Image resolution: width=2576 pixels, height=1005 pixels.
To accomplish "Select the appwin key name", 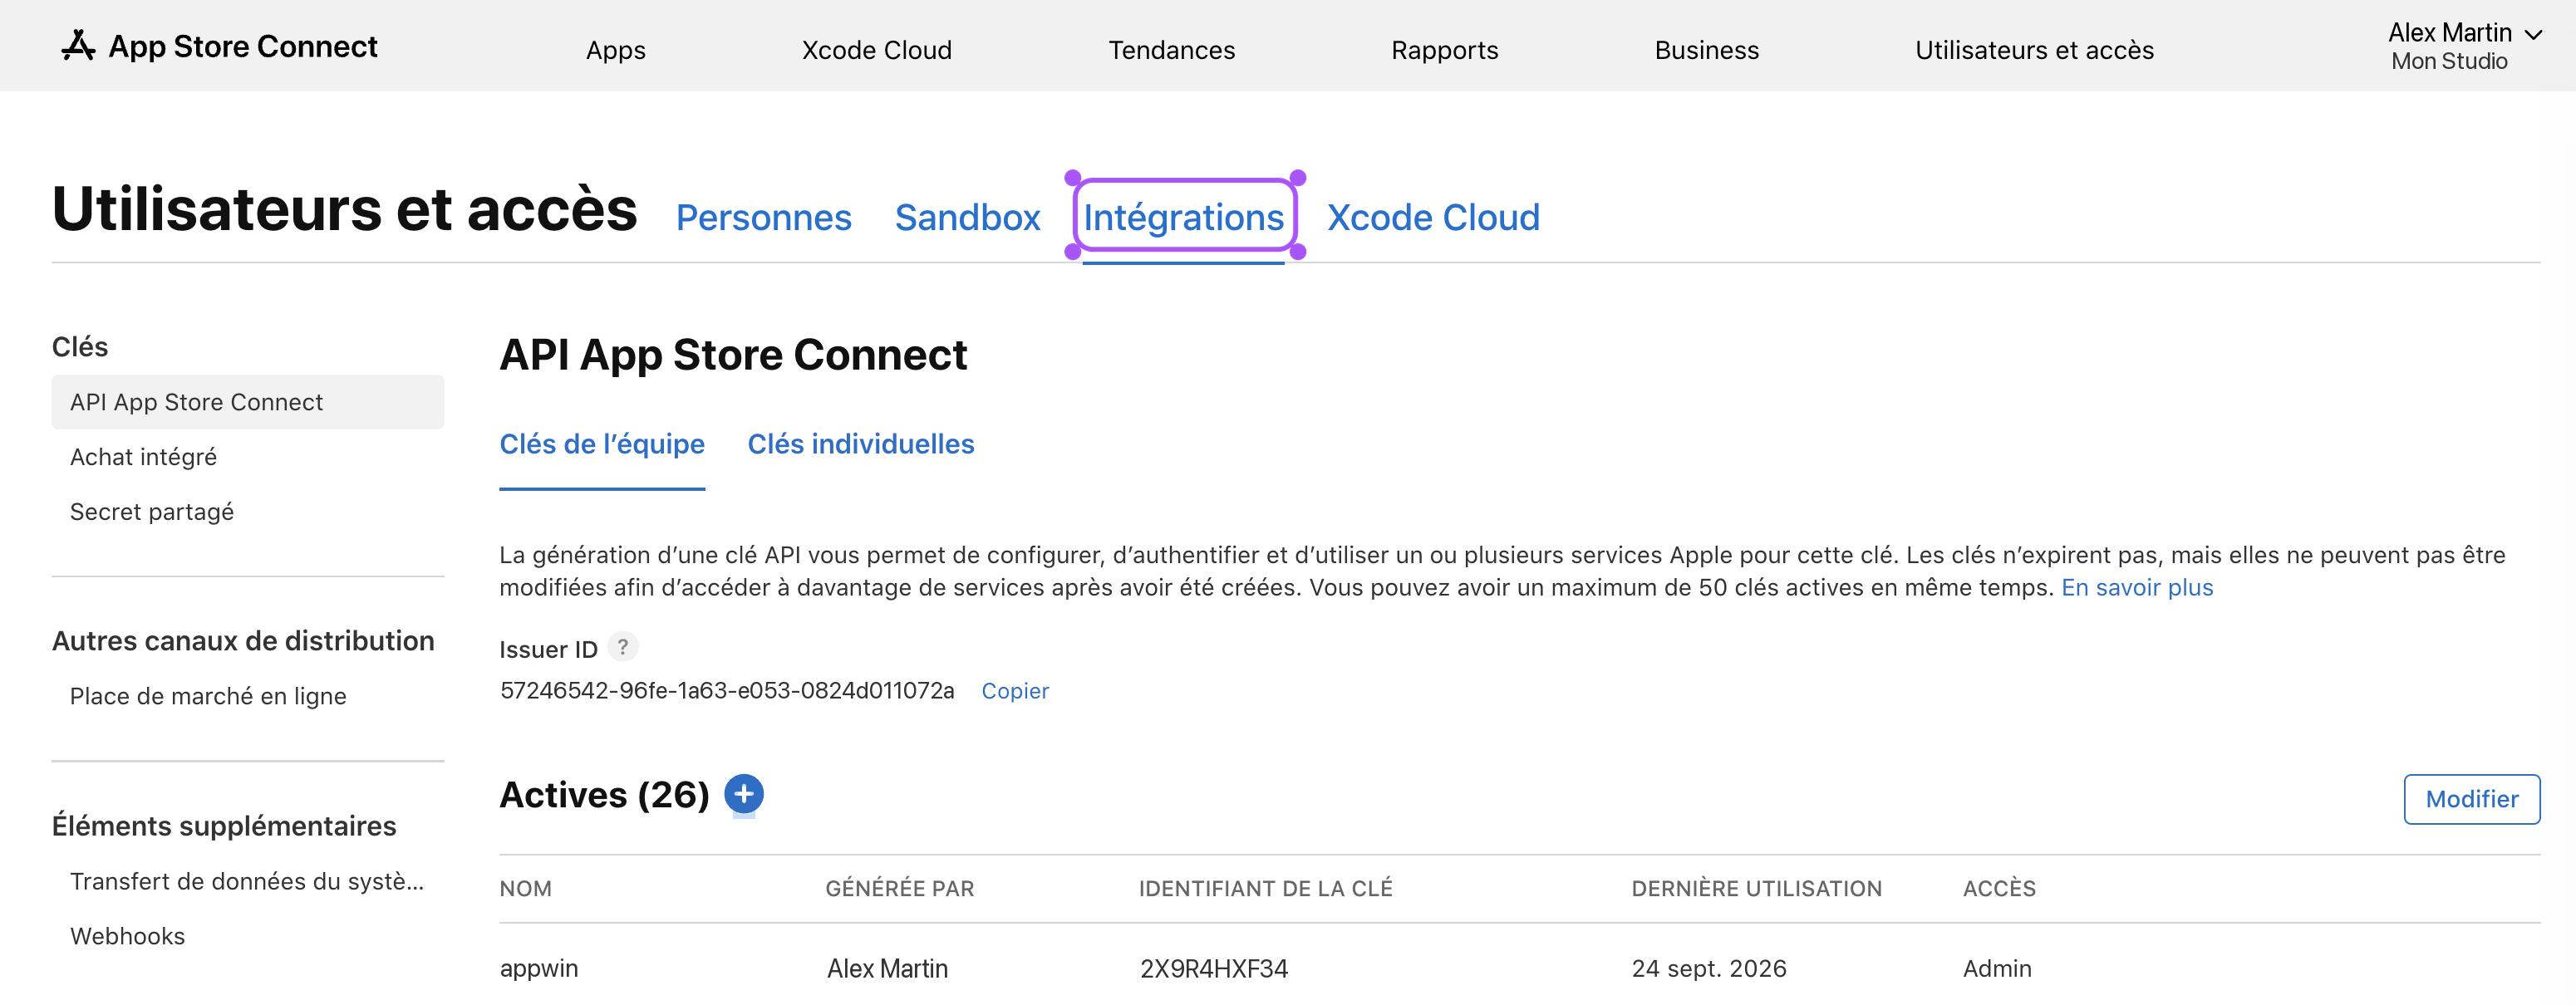I will 539,969.
